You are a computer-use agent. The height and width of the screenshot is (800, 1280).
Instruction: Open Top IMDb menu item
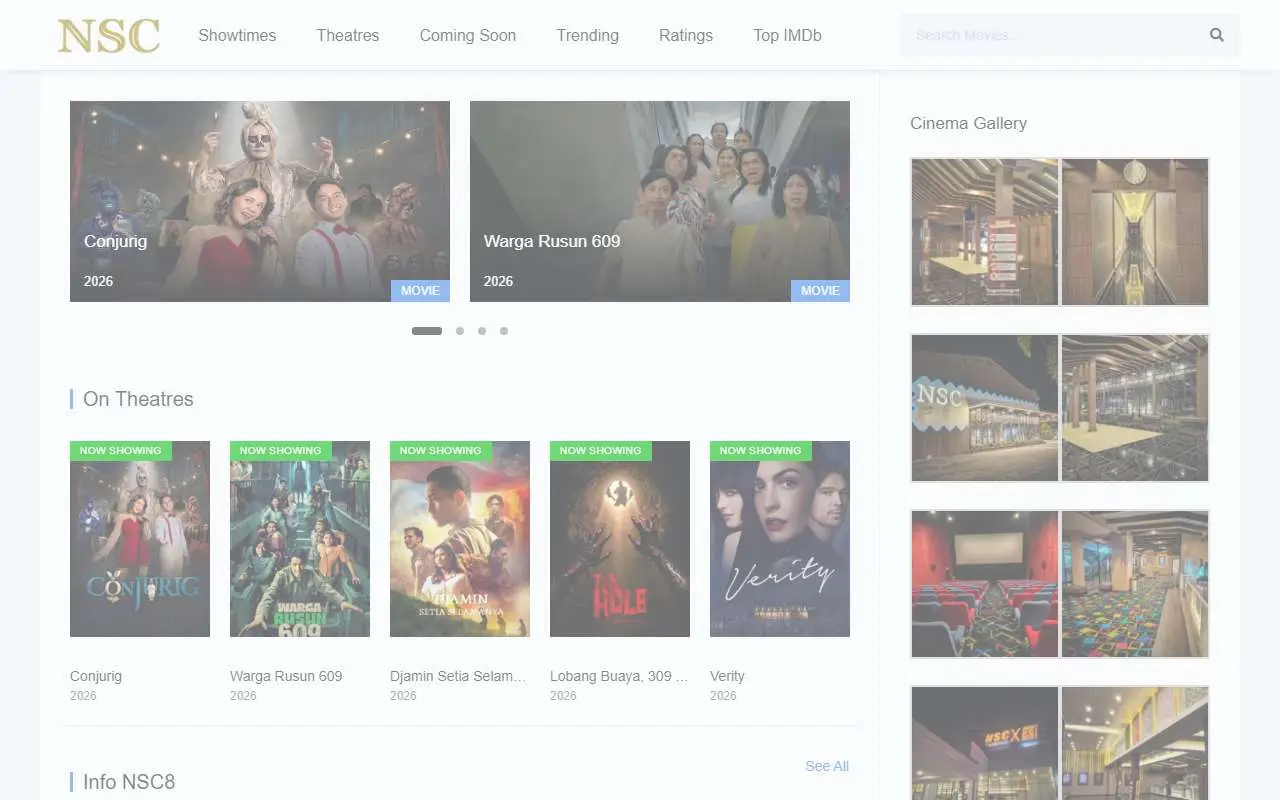pos(787,35)
